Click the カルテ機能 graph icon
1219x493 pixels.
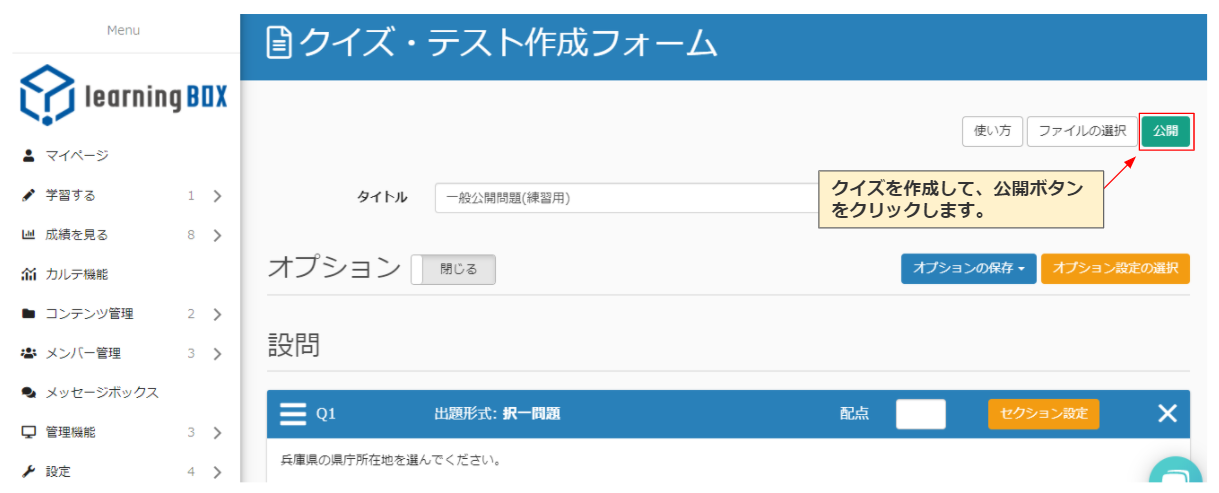[28, 275]
